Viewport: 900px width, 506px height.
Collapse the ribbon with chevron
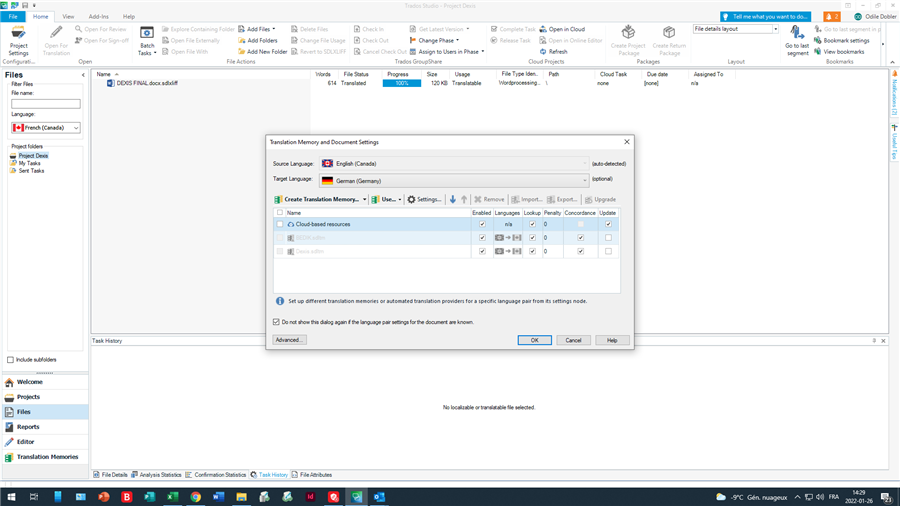[892, 62]
